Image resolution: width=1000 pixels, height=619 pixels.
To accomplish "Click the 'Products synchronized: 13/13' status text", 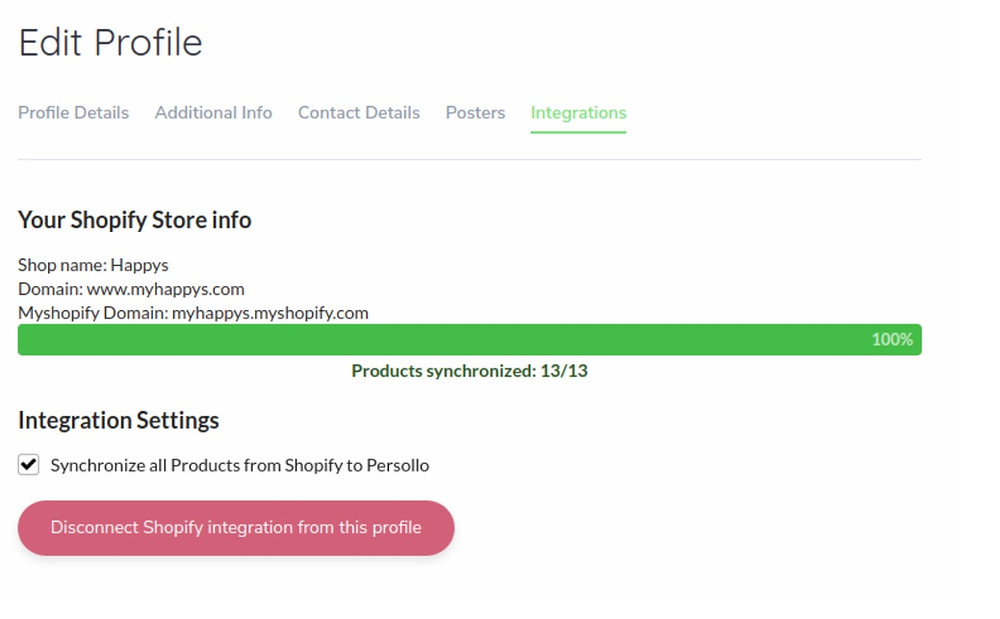I will click(x=469, y=371).
